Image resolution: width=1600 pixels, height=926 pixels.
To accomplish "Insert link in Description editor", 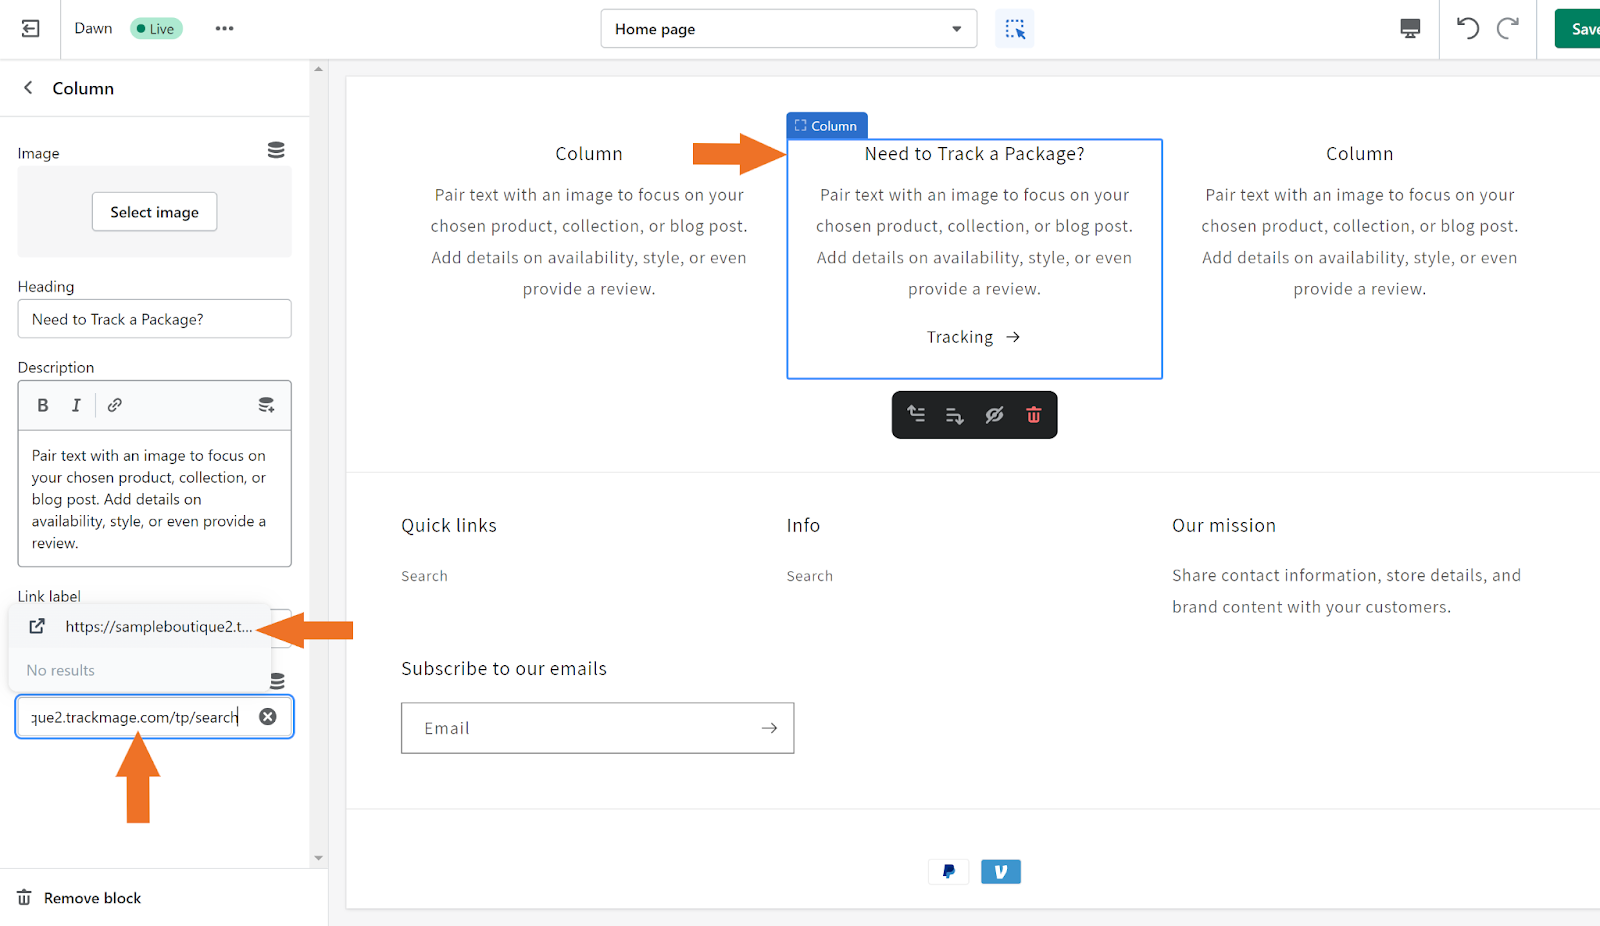I will click(115, 405).
